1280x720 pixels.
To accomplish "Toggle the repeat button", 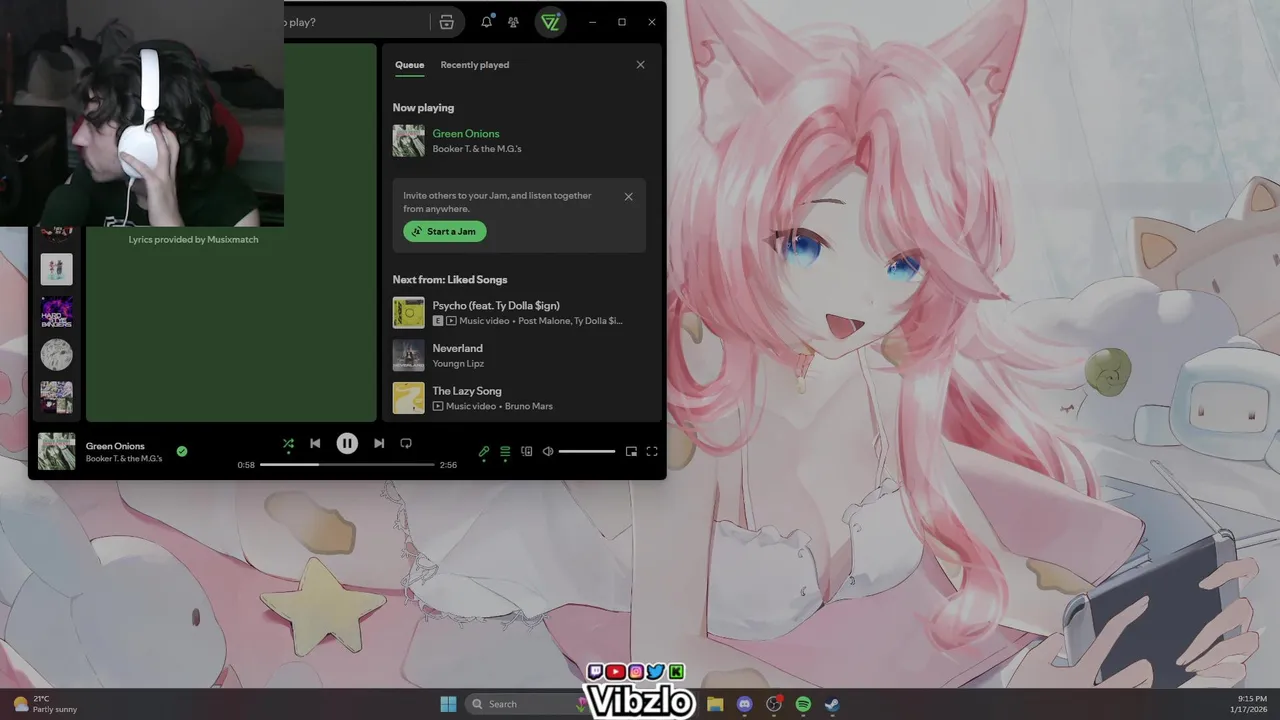I will (x=406, y=443).
